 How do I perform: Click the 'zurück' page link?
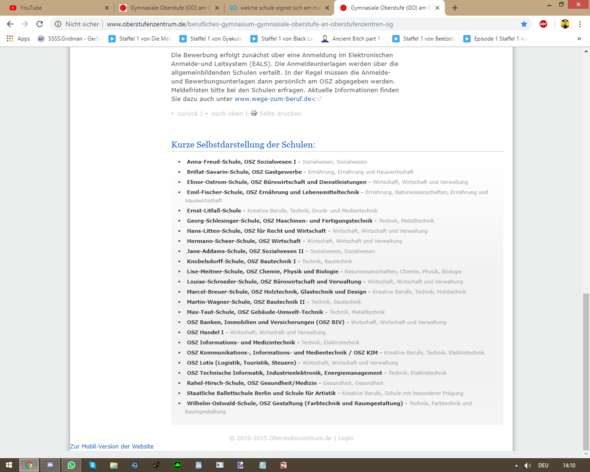point(187,114)
